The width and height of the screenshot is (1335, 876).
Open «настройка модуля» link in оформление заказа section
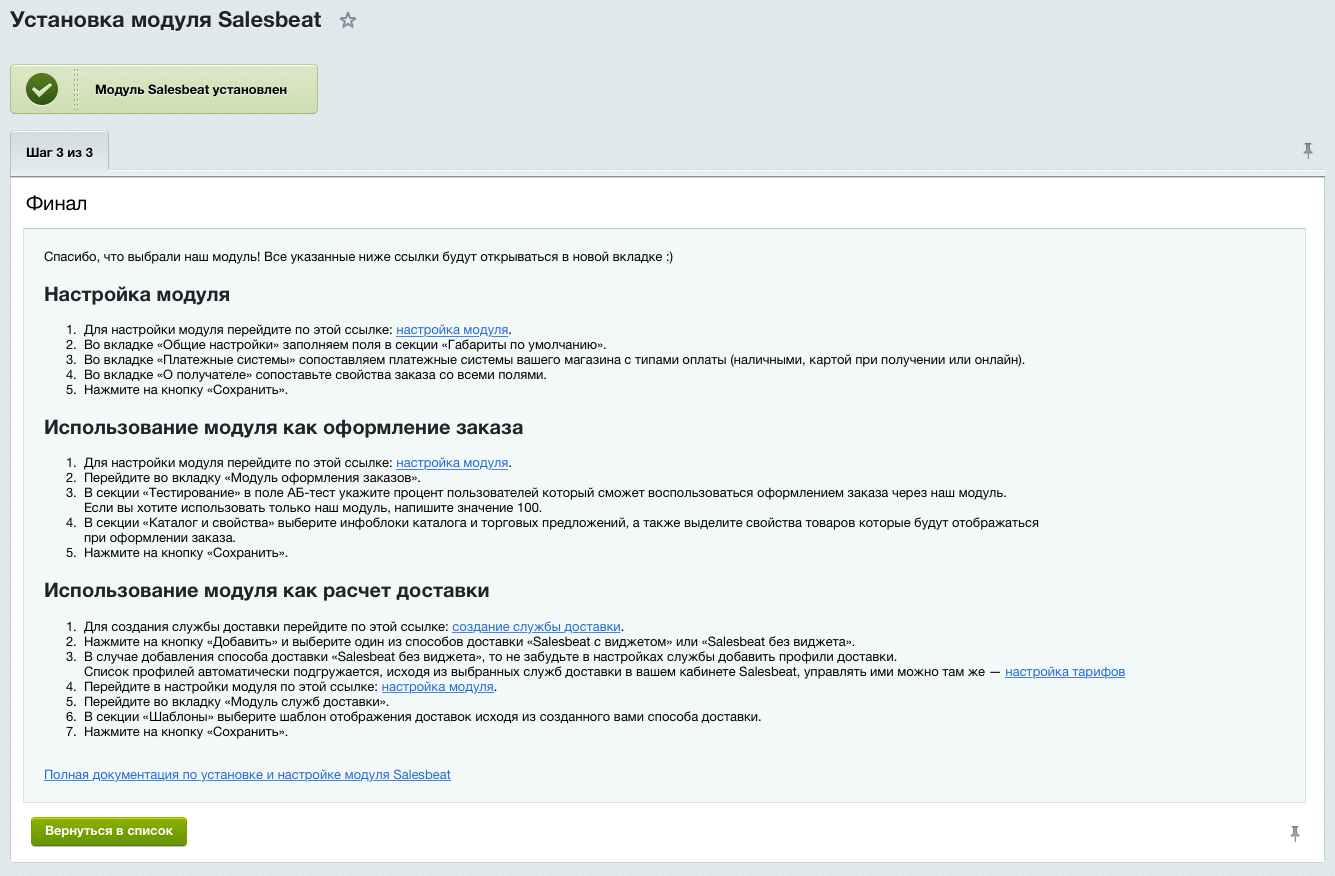453,463
